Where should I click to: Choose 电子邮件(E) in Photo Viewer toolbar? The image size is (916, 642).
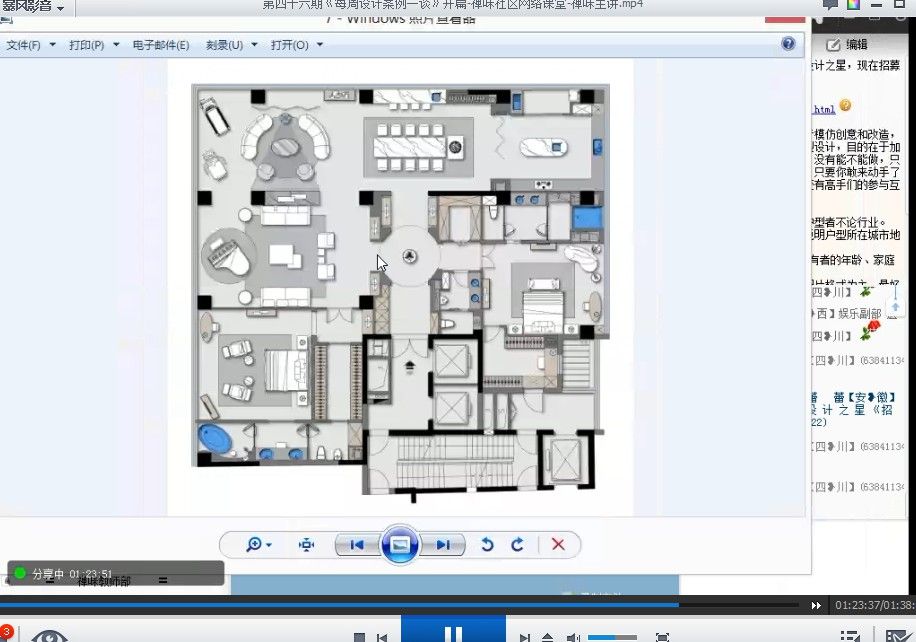[x=161, y=45]
